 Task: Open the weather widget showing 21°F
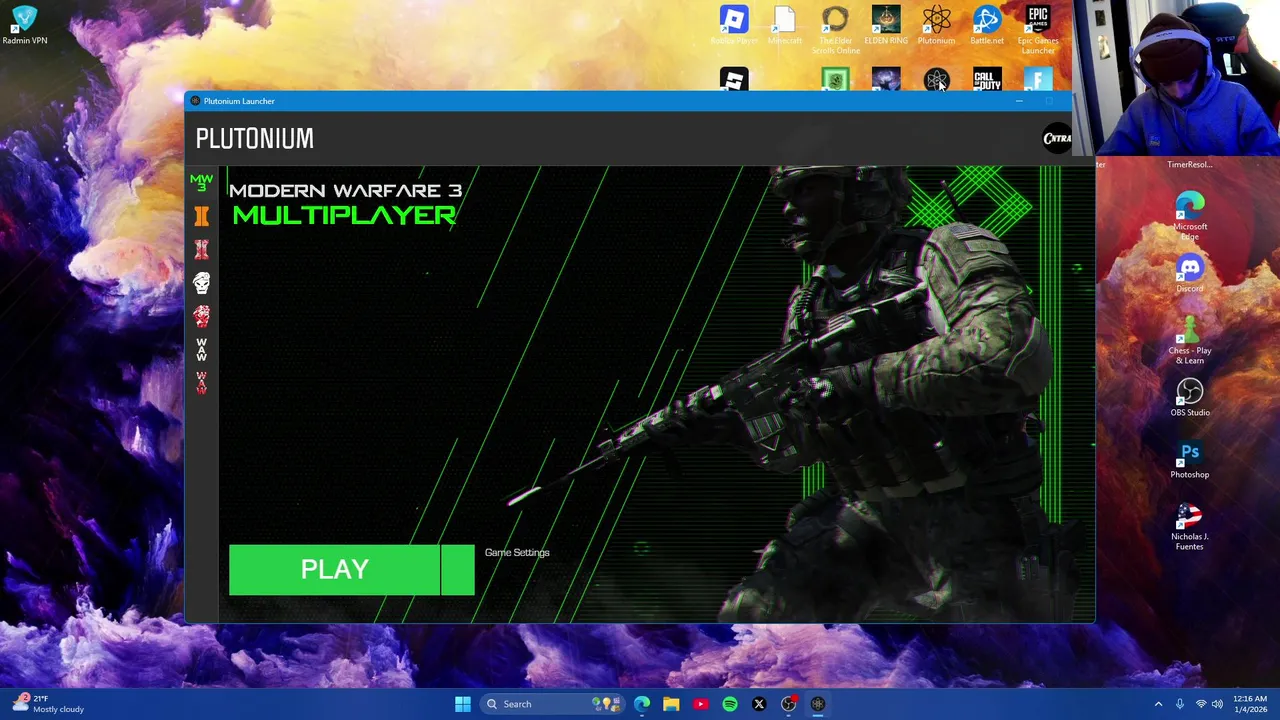48,704
